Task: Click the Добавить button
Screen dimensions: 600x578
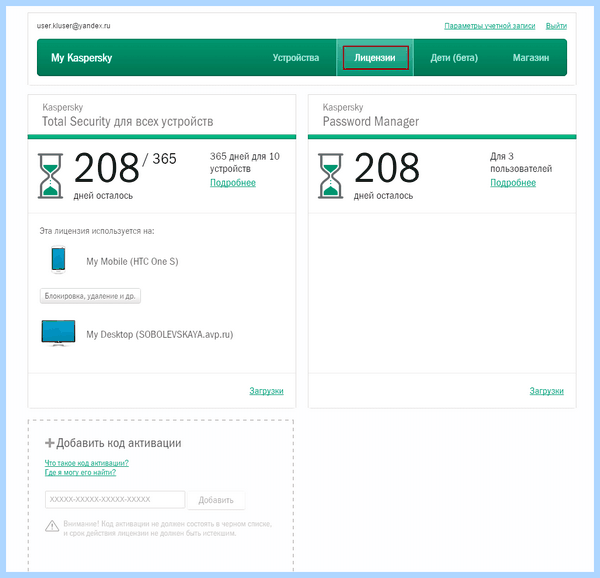Action: coord(216,500)
